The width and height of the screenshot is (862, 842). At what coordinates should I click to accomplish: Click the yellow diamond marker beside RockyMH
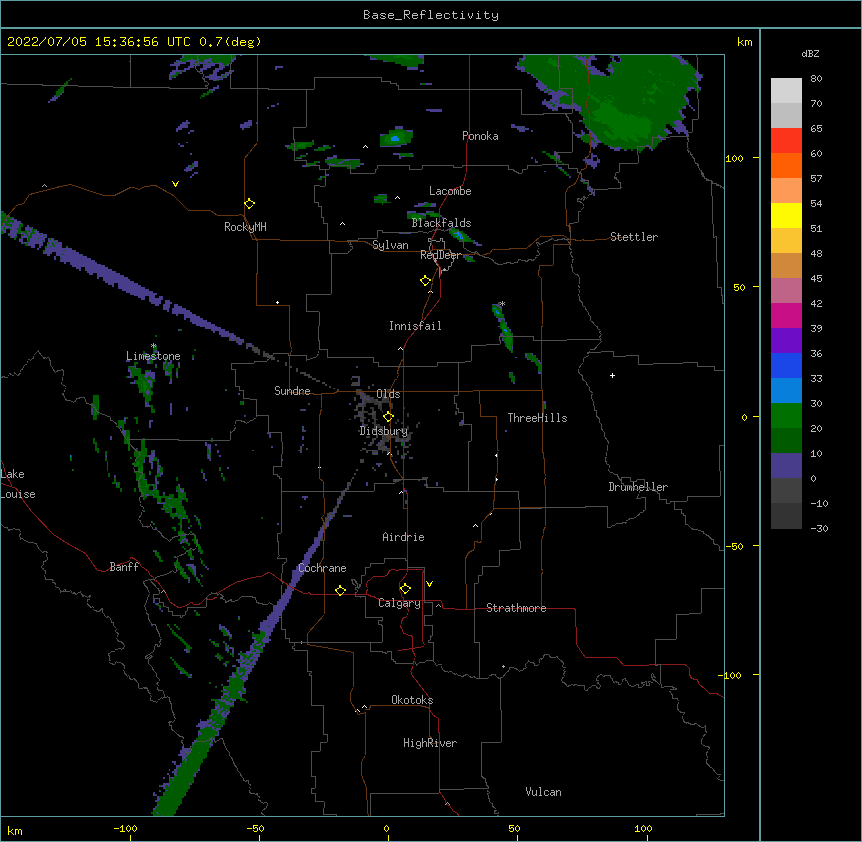pos(249,204)
